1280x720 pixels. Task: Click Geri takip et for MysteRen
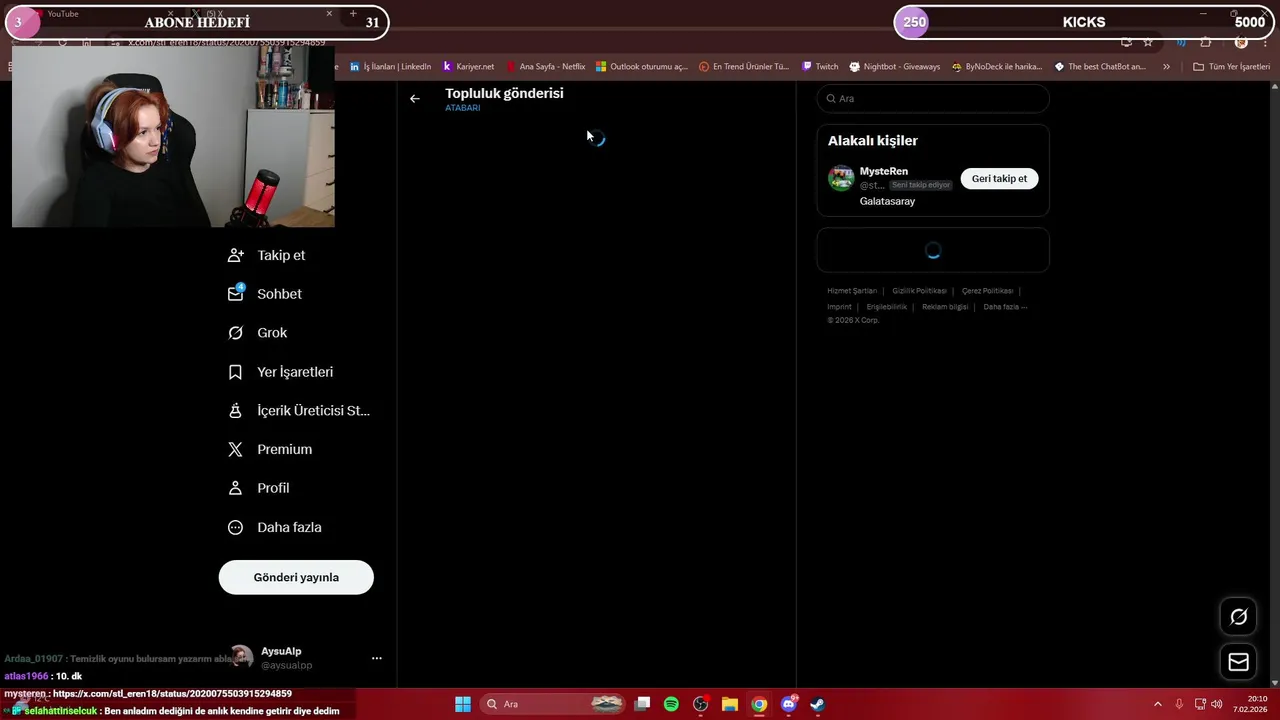tap(999, 178)
